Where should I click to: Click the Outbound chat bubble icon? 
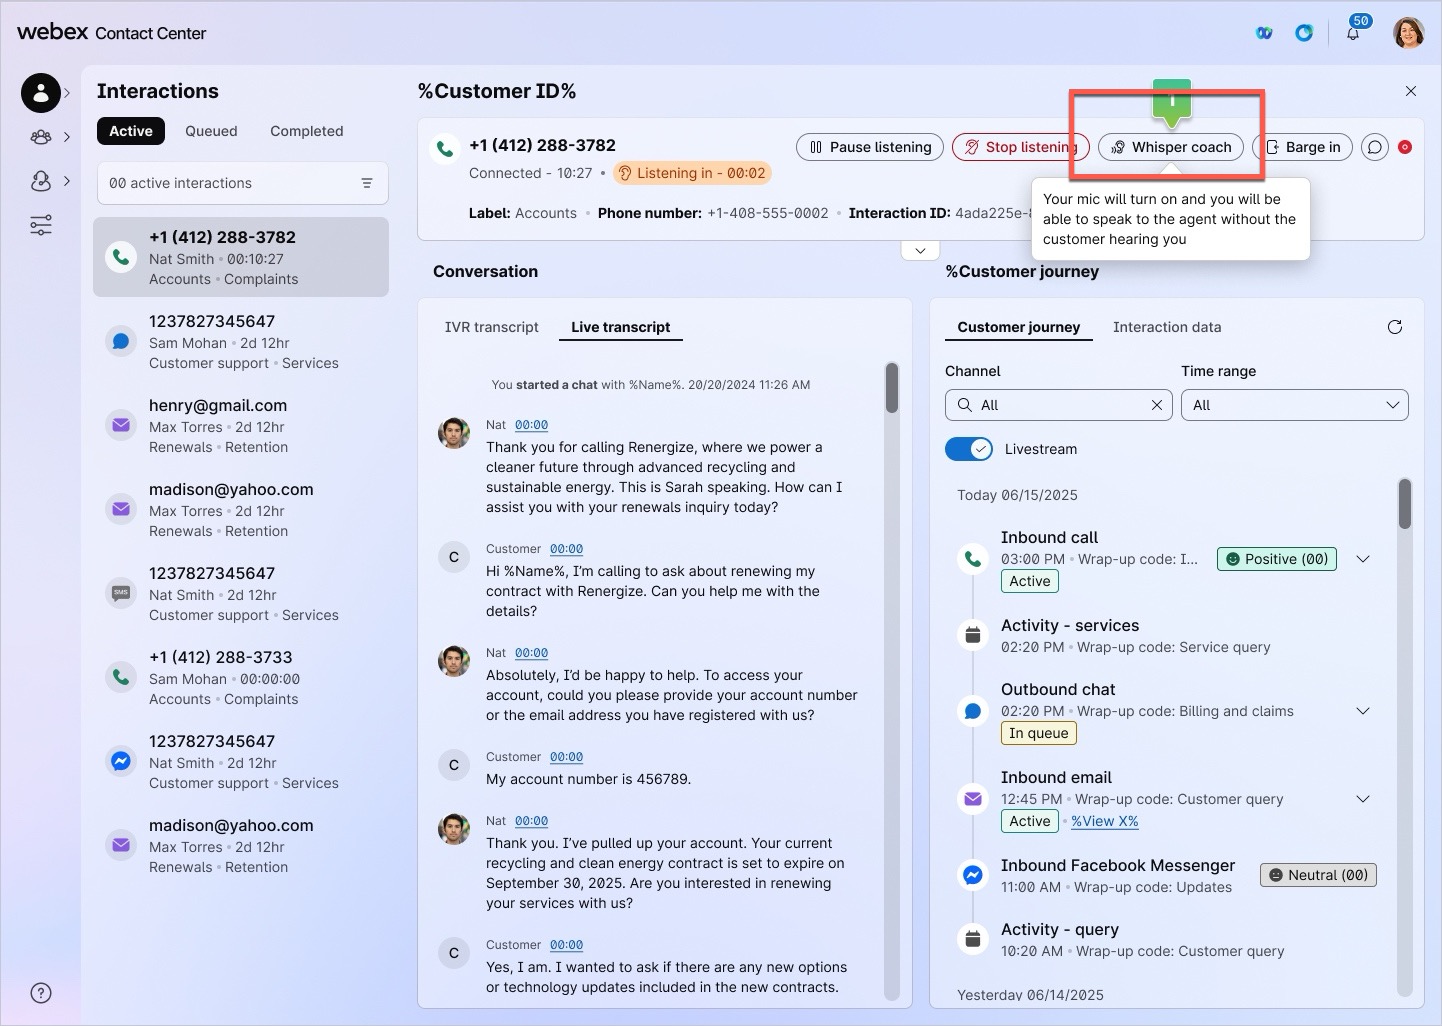972,711
